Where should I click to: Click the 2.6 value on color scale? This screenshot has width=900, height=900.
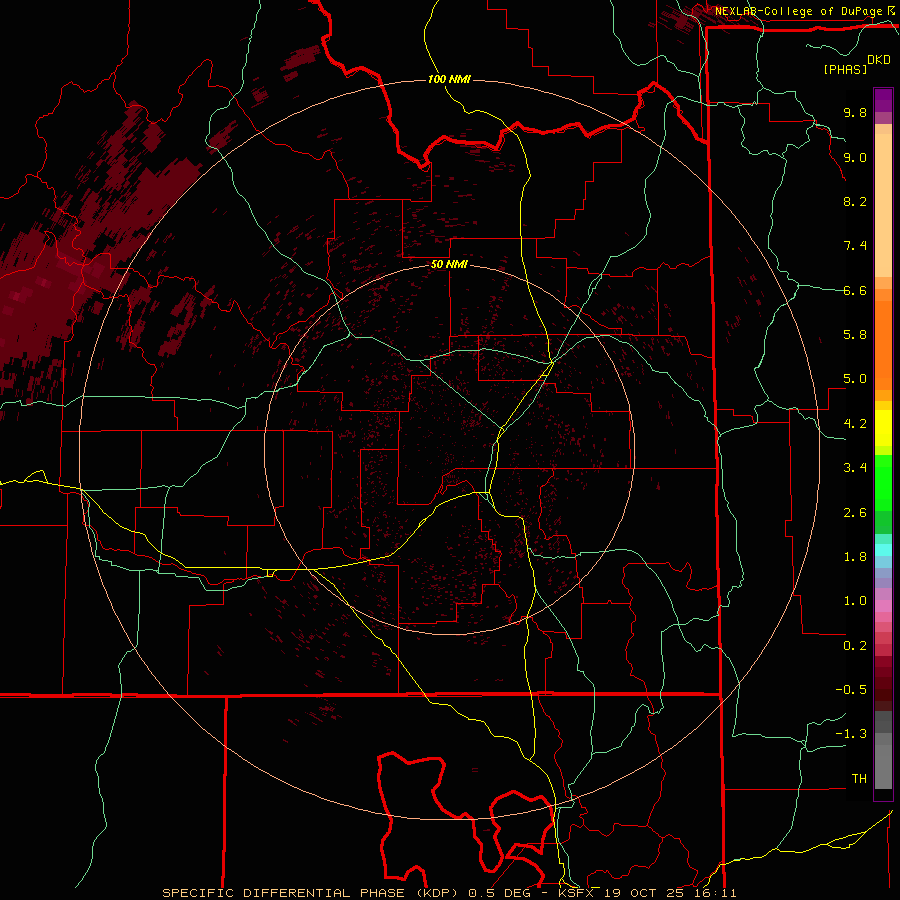[855, 513]
